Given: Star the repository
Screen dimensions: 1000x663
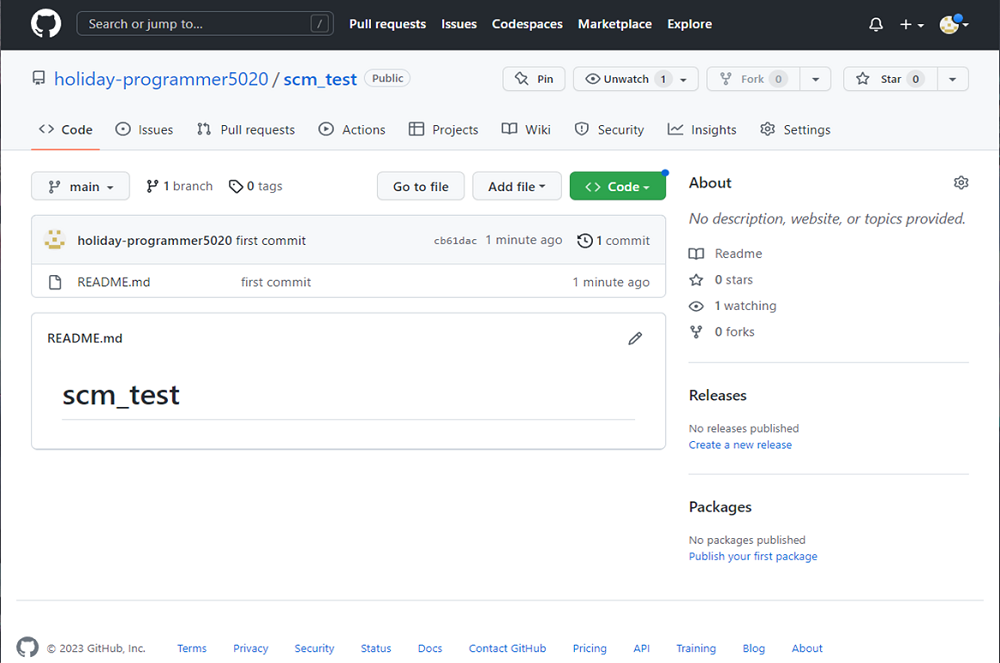Looking at the screenshot, I should 890,79.
